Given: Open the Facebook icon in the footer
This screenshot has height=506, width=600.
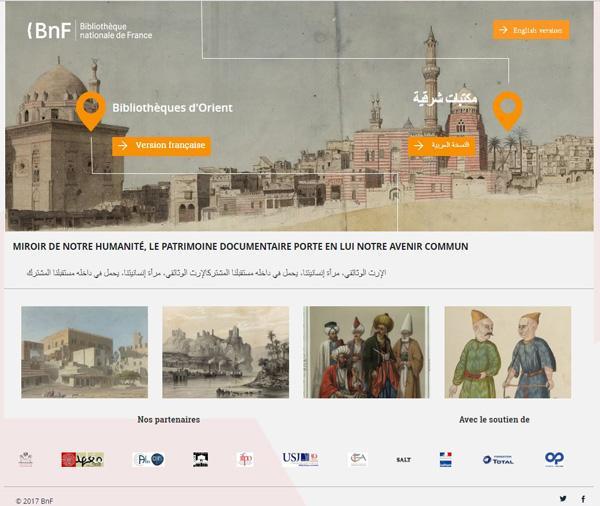Looking at the screenshot, I should pyautogui.click(x=583, y=498).
